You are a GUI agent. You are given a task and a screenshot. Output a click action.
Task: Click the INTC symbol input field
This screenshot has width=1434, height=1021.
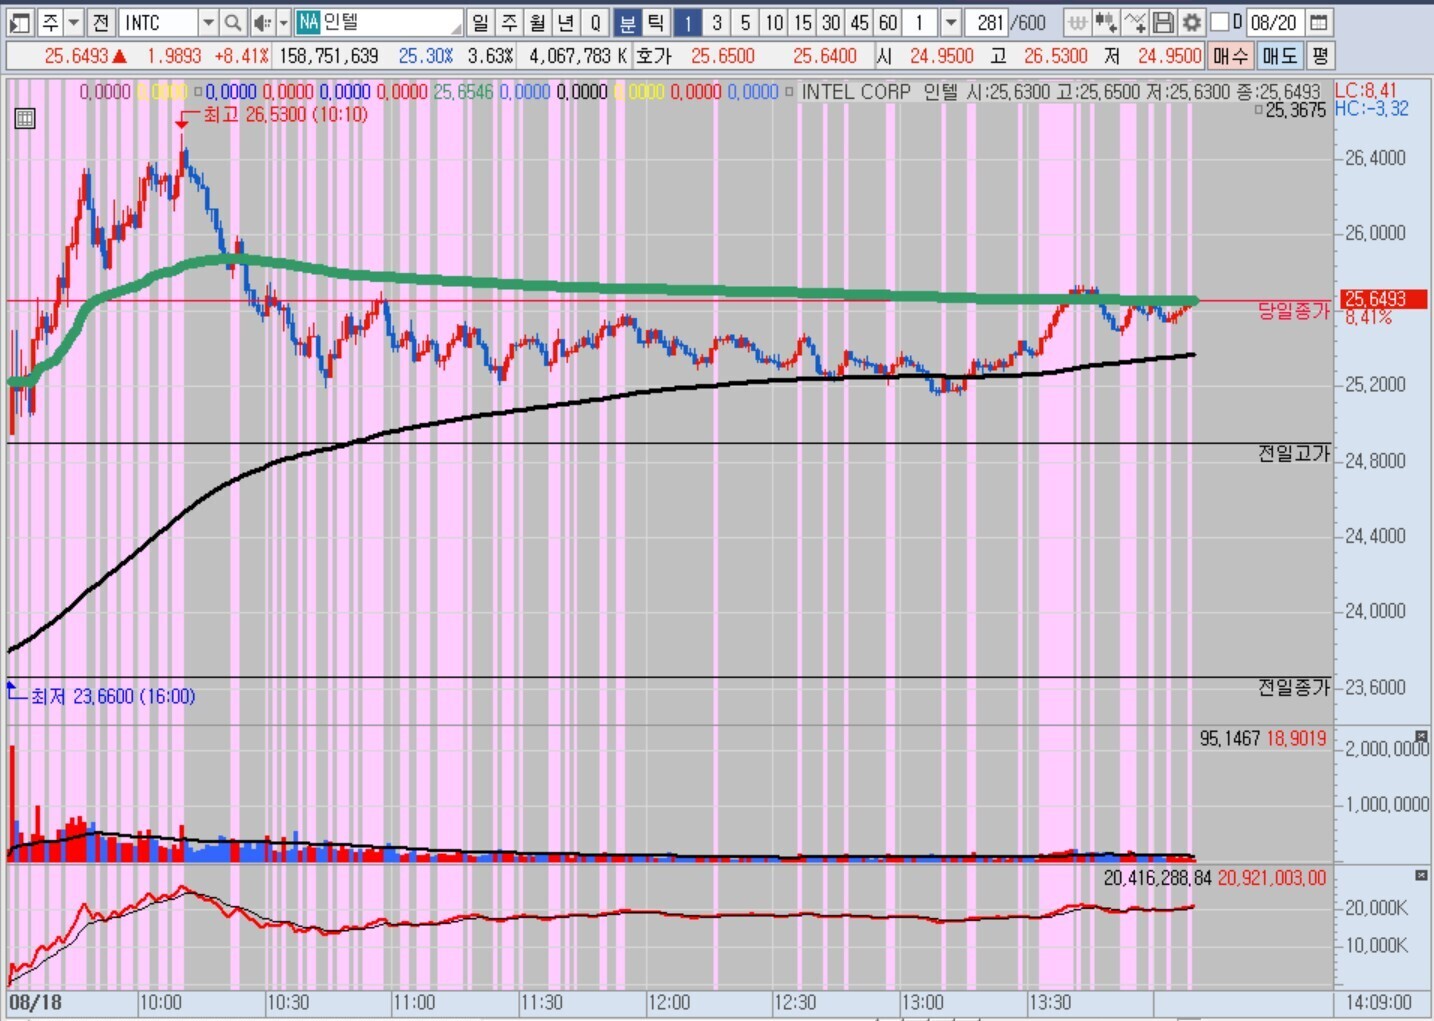point(158,22)
